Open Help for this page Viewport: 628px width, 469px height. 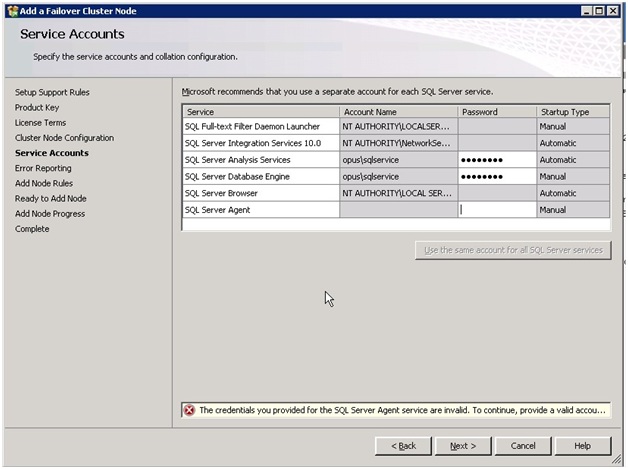coord(583,446)
